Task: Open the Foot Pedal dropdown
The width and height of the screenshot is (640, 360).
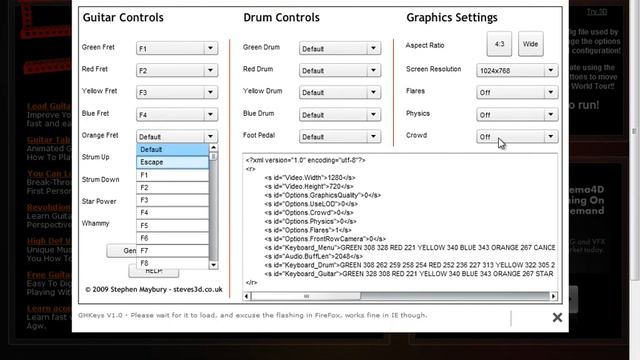Action: tap(340, 136)
